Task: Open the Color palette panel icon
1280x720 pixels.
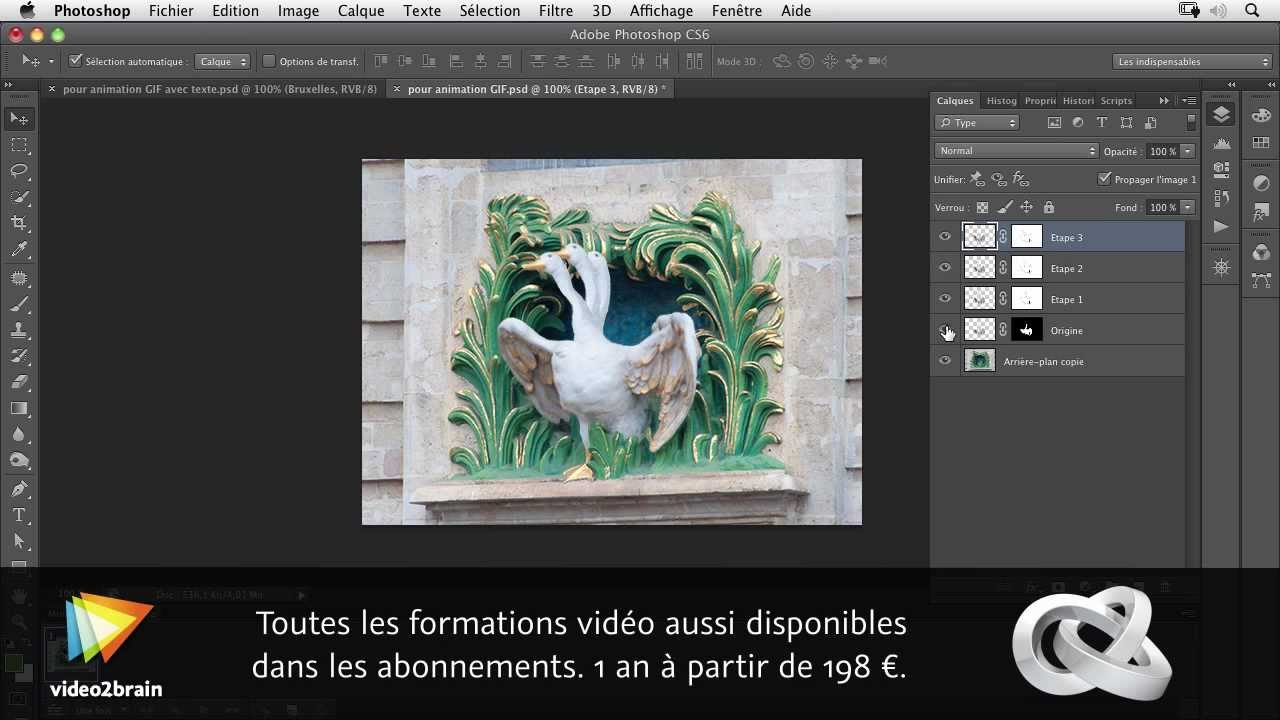Action: [1261, 116]
